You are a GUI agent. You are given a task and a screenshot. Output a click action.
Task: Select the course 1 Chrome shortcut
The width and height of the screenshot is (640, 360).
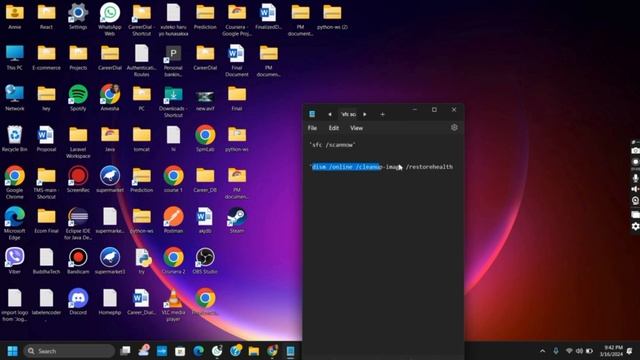point(173,180)
